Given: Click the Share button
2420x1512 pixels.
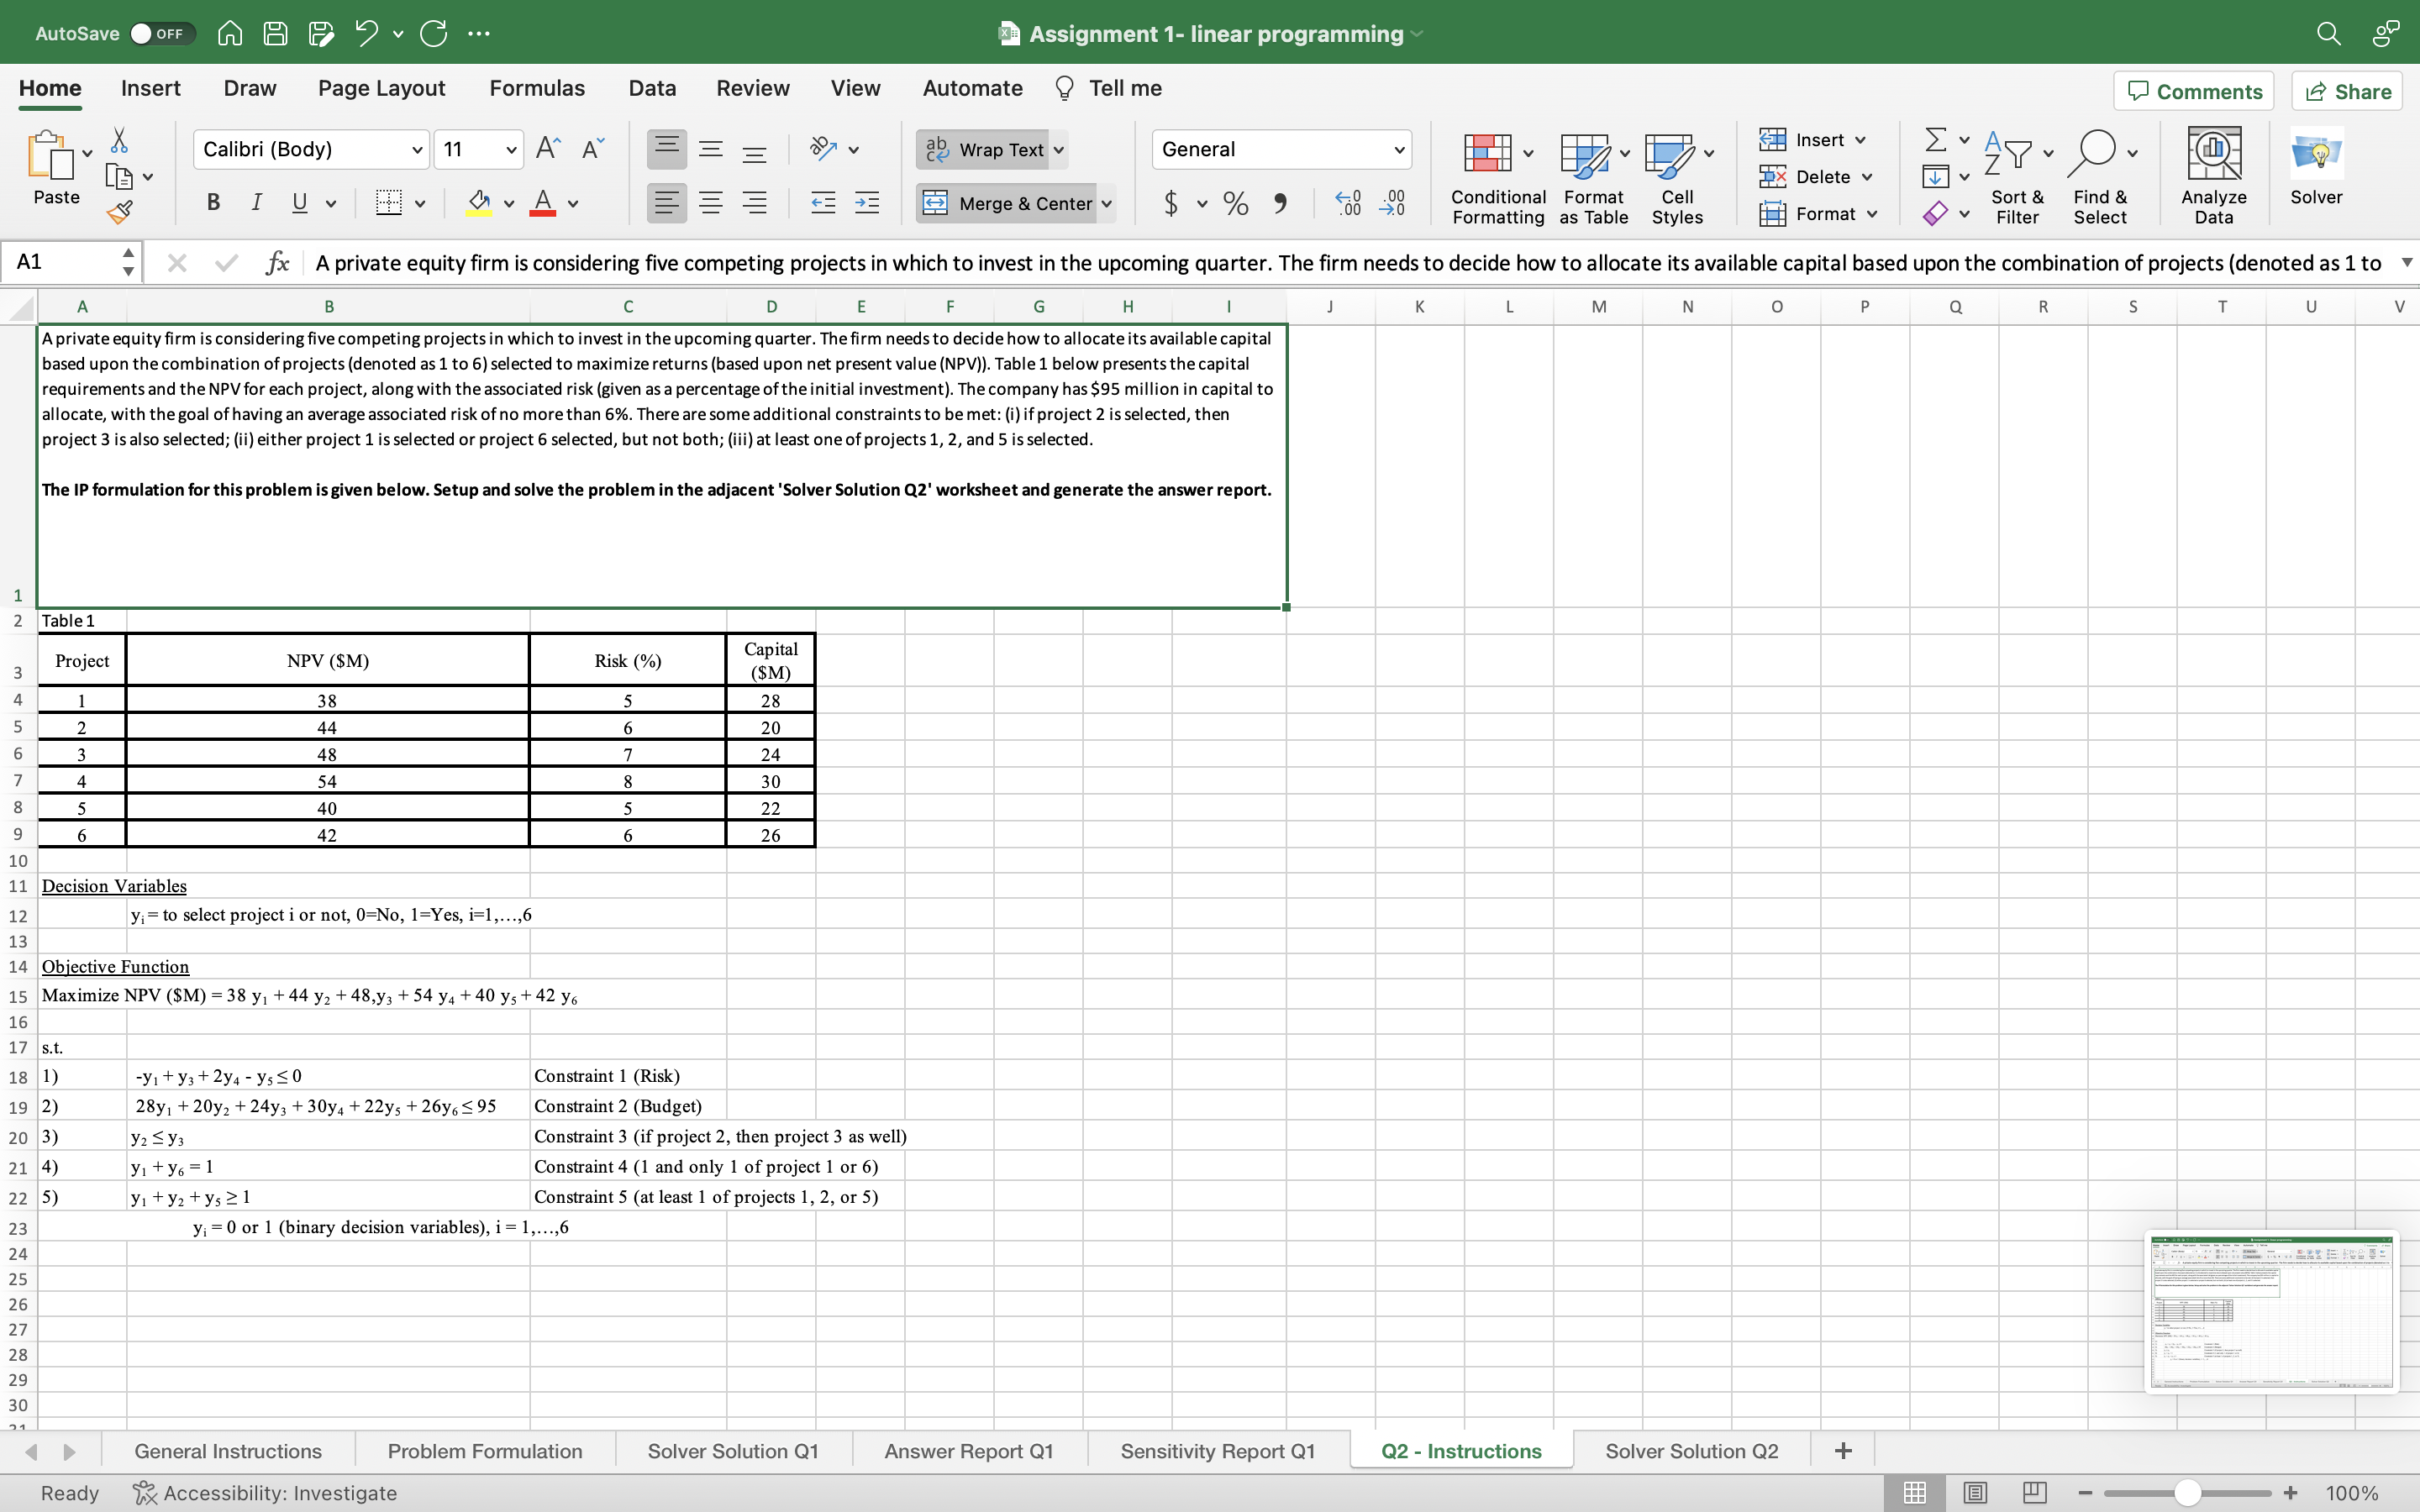Looking at the screenshot, I should (x=2347, y=90).
